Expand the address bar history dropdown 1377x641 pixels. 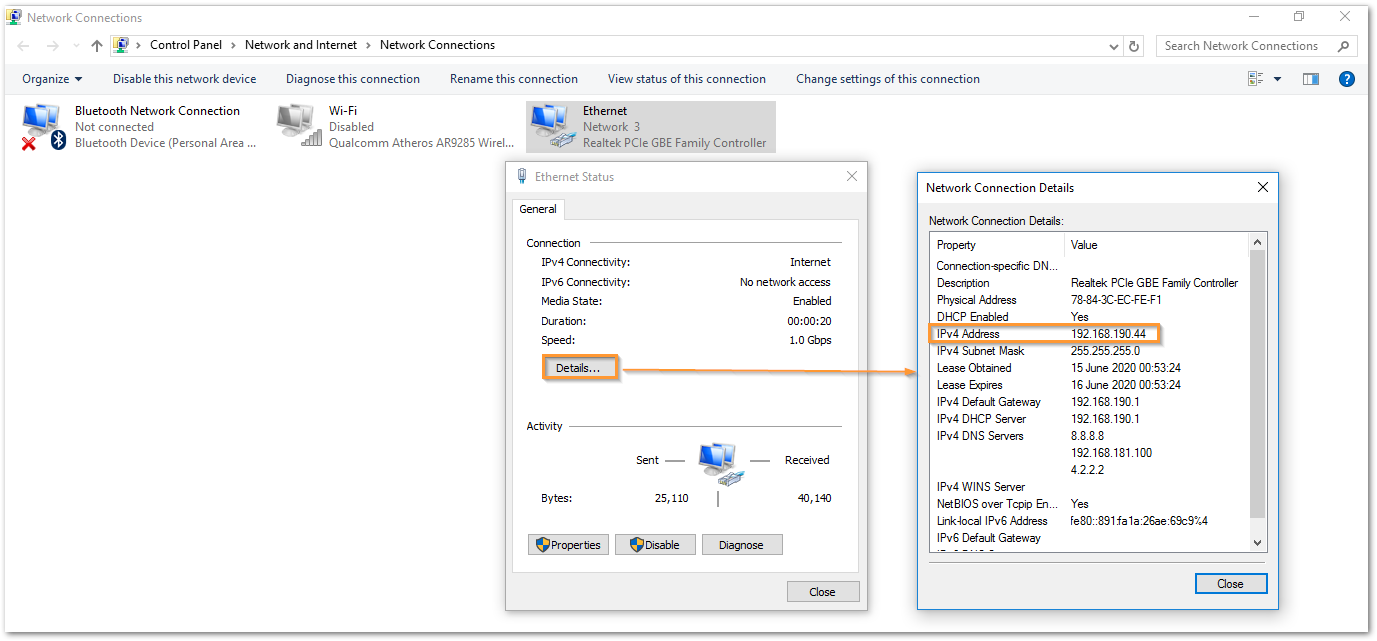(1115, 46)
